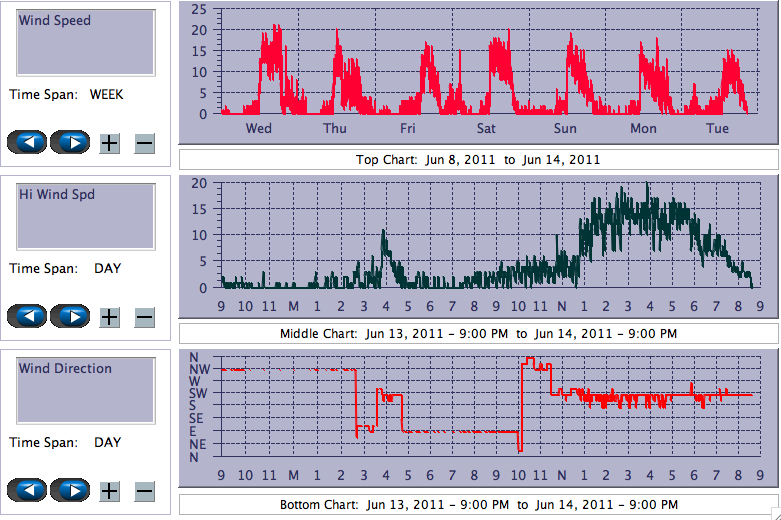Screen dimensions: 781x520
Task: Click the Top Chart date range caption
Action: tap(478, 160)
